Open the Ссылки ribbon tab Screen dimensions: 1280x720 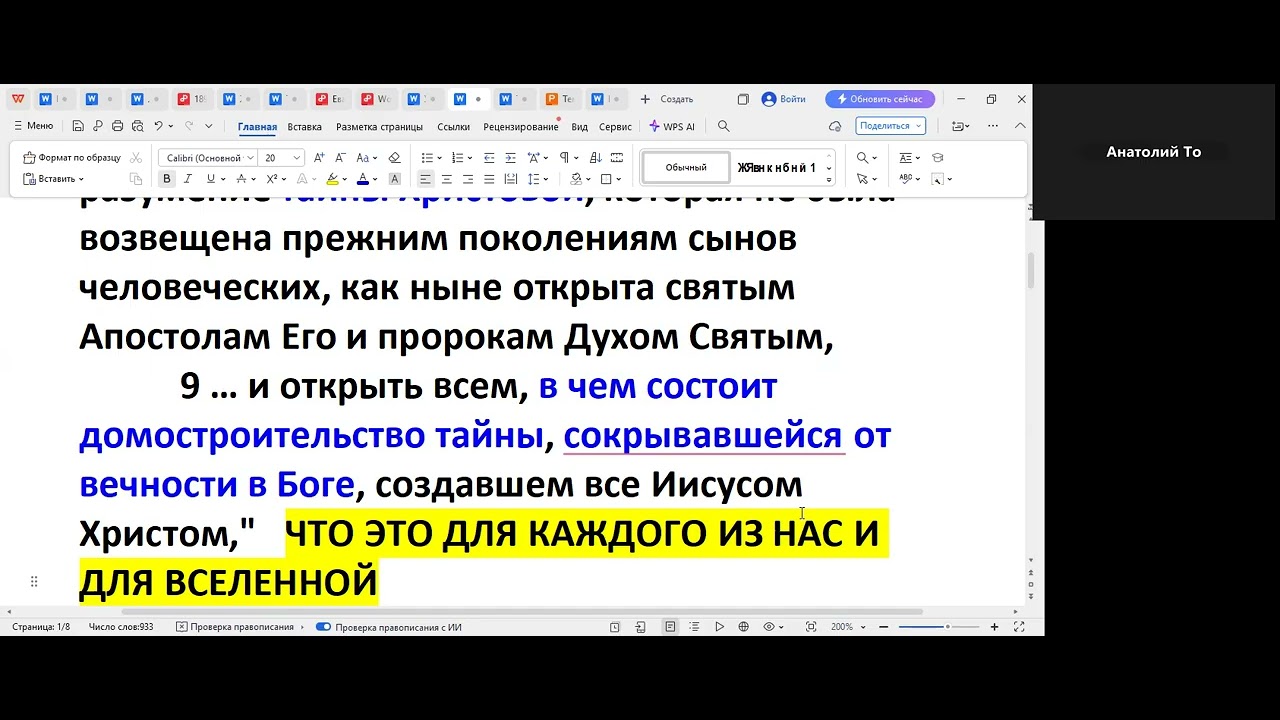(x=453, y=127)
